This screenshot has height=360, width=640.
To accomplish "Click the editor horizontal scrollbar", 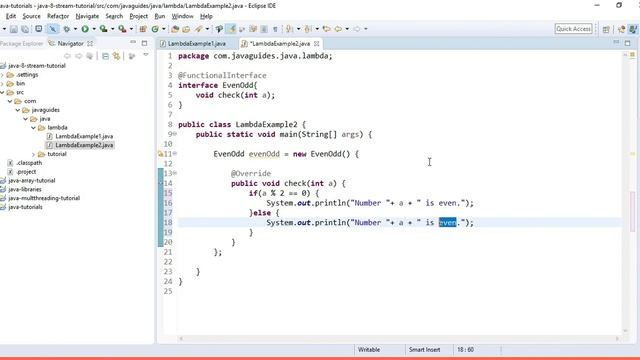I will click(x=399, y=338).
